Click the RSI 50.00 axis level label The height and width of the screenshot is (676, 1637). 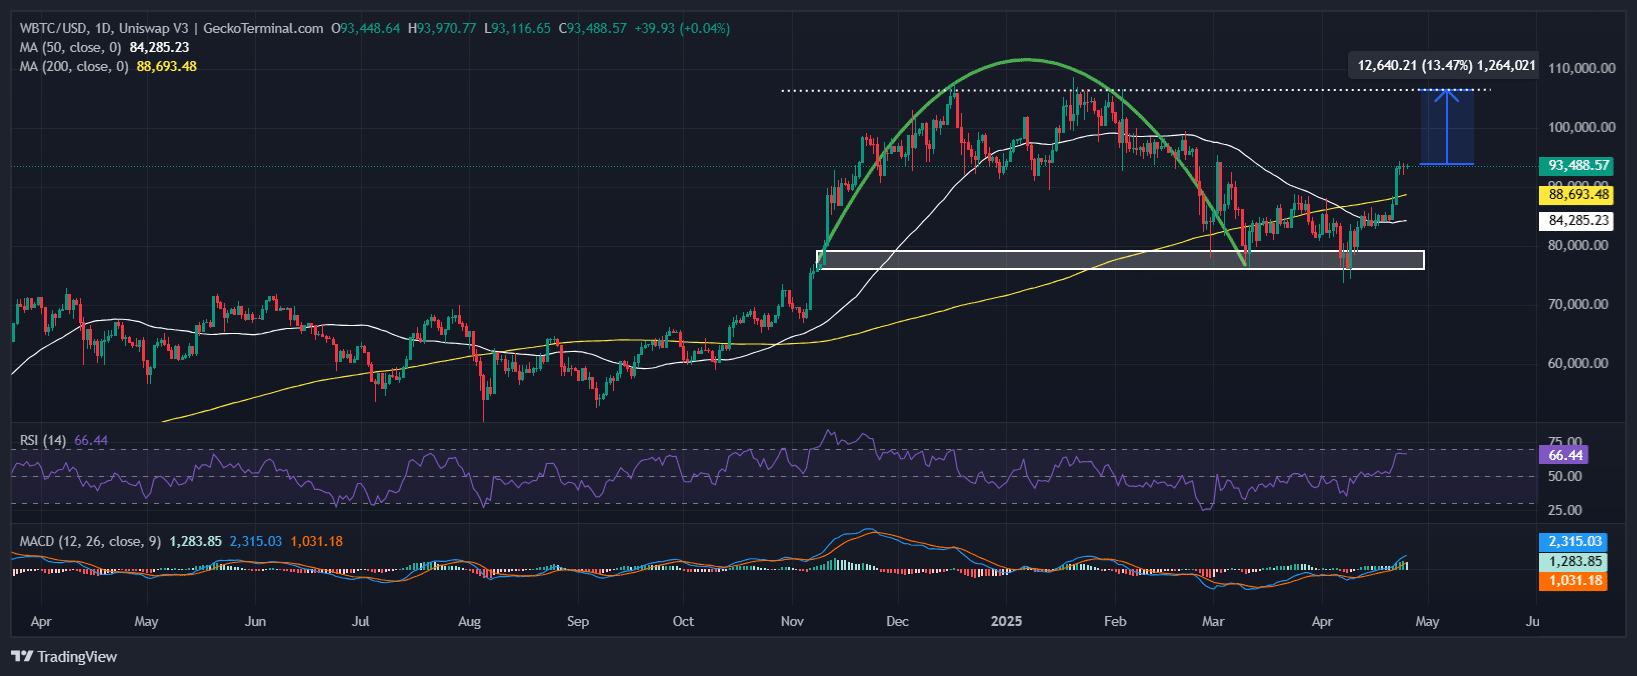(1565, 476)
